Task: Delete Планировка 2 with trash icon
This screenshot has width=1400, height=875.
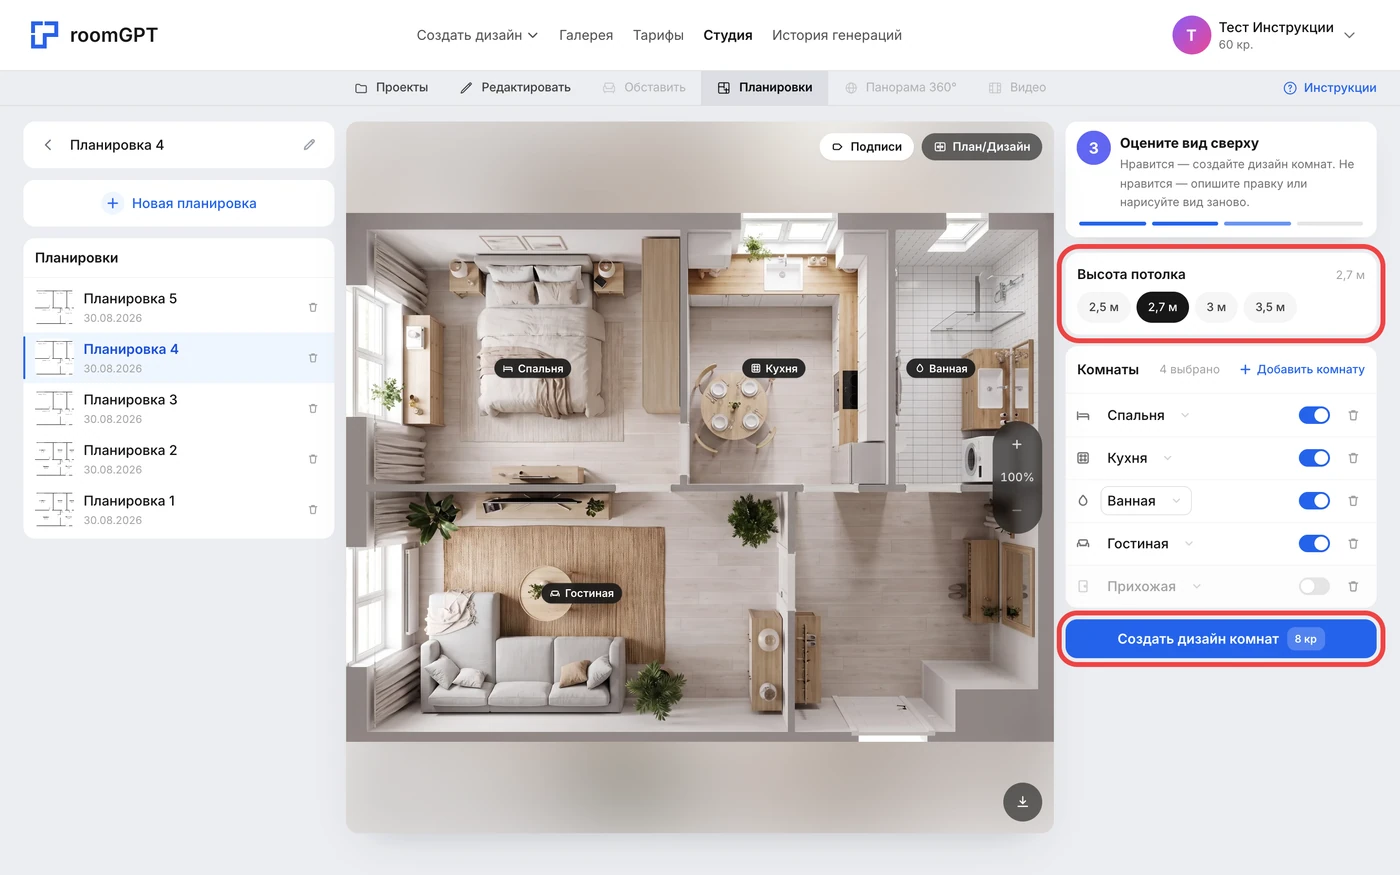Action: coord(313,459)
